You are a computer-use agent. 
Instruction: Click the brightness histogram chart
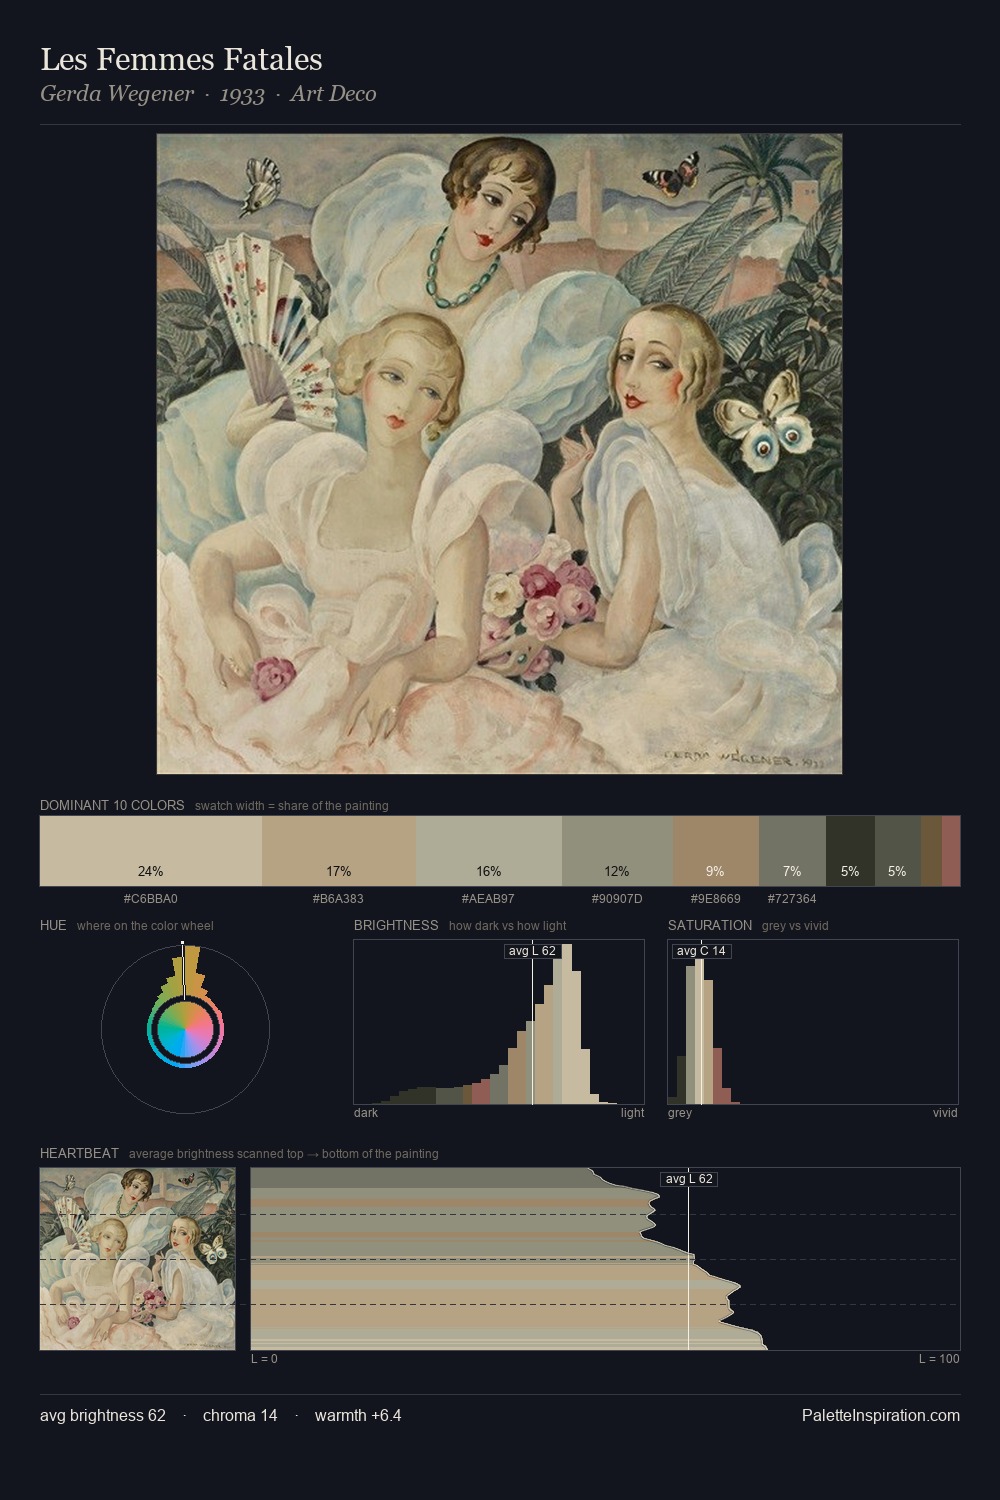point(499,1022)
